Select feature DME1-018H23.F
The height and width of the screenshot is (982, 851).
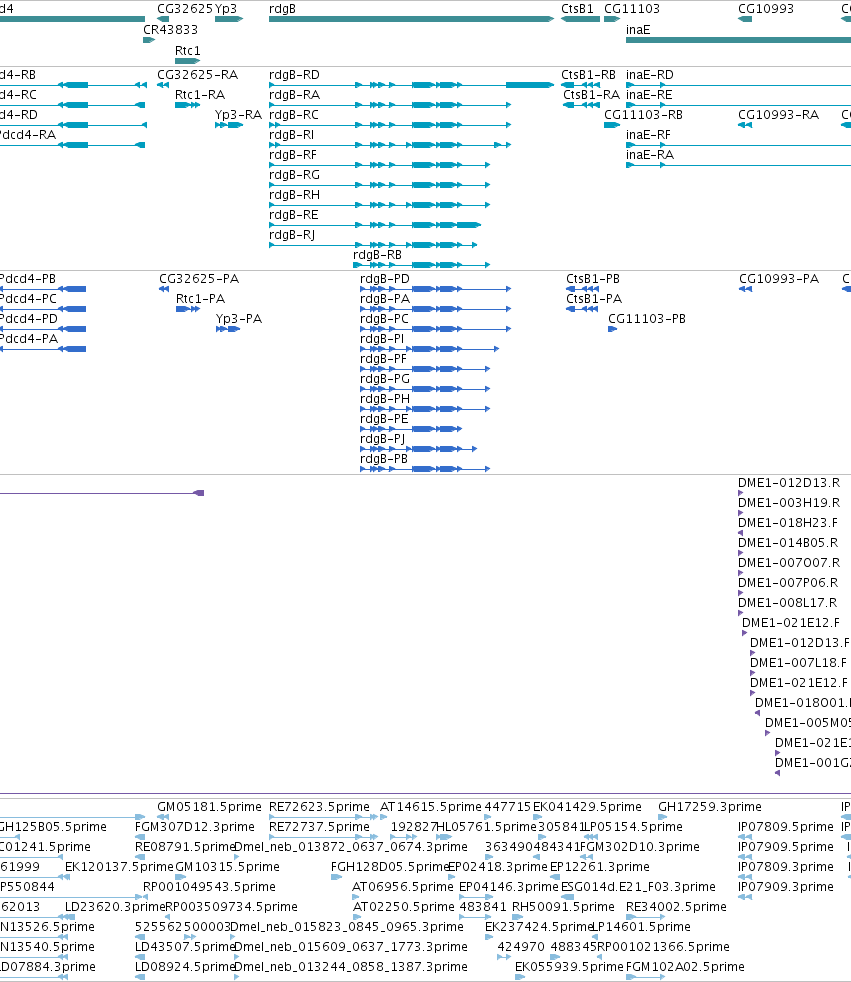[x=788, y=523]
